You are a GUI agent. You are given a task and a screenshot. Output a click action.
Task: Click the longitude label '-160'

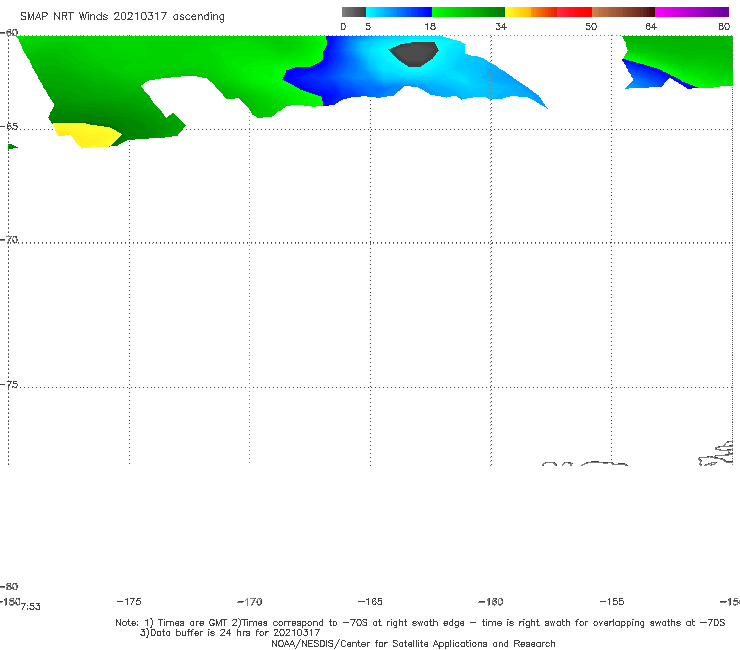coord(491,601)
